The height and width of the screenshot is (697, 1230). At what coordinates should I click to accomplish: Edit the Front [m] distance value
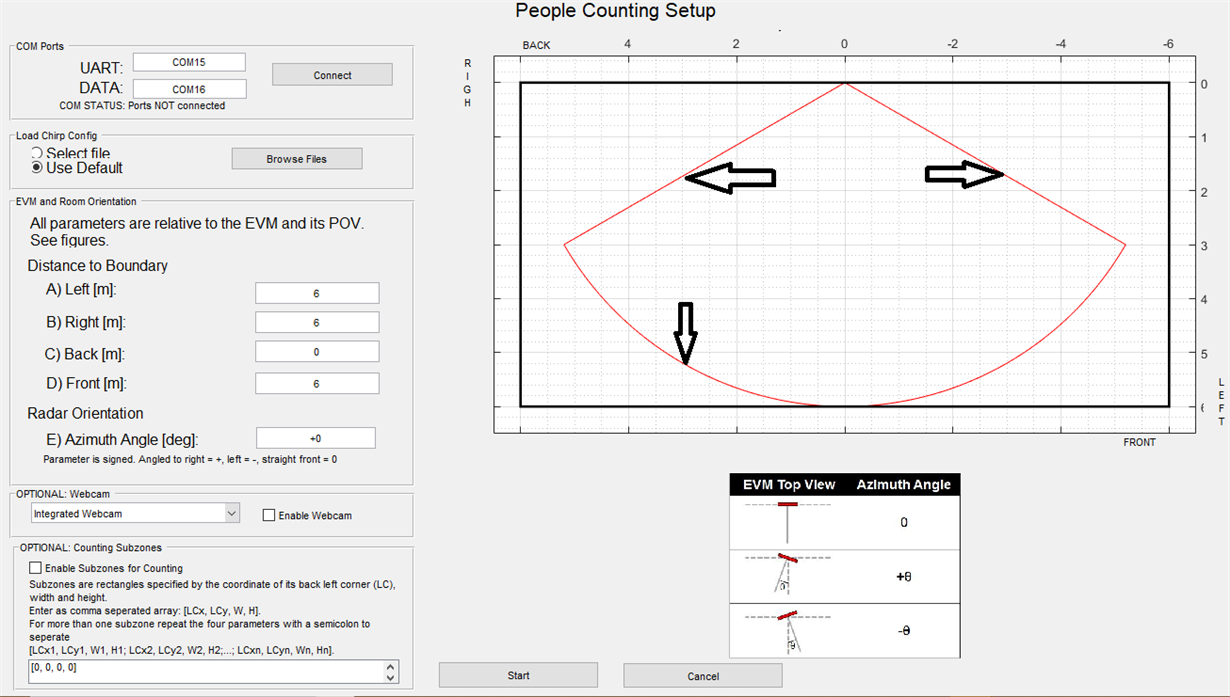pos(317,383)
